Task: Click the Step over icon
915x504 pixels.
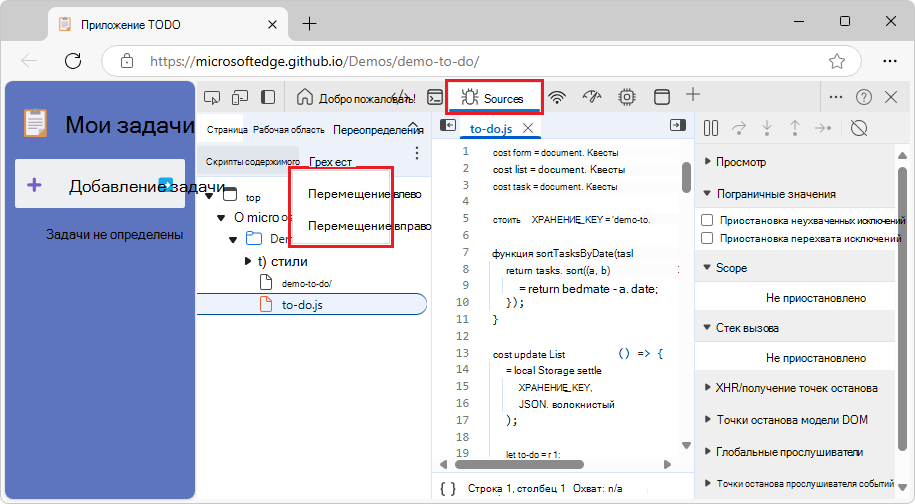Action: coord(739,128)
